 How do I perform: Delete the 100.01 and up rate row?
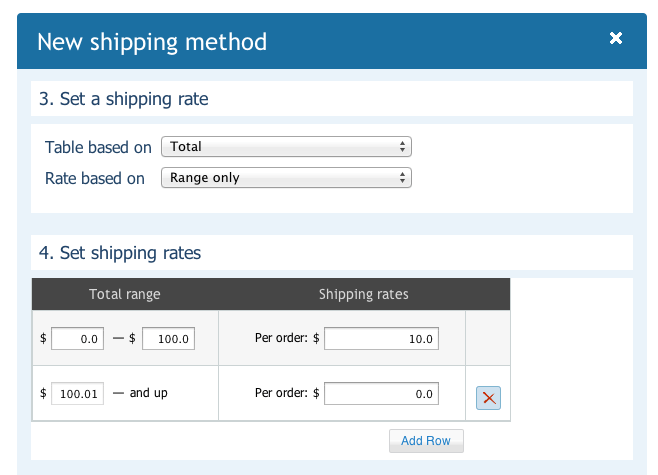click(488, 398)
